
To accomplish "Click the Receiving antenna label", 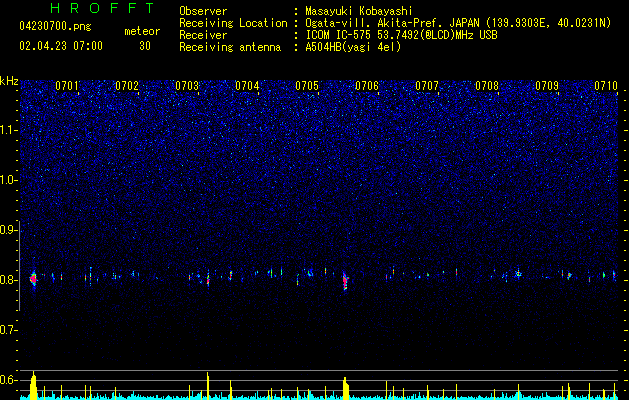I will 230,47.
